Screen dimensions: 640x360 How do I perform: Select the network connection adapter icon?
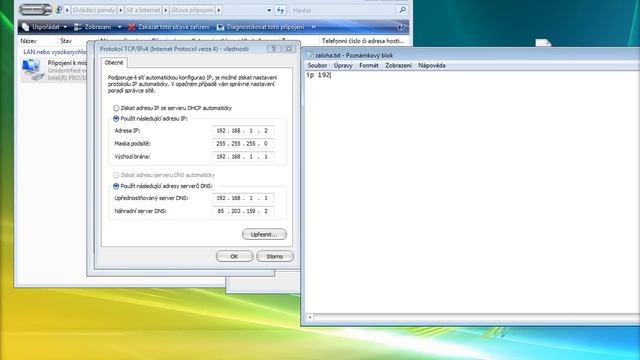click(33, 70)
